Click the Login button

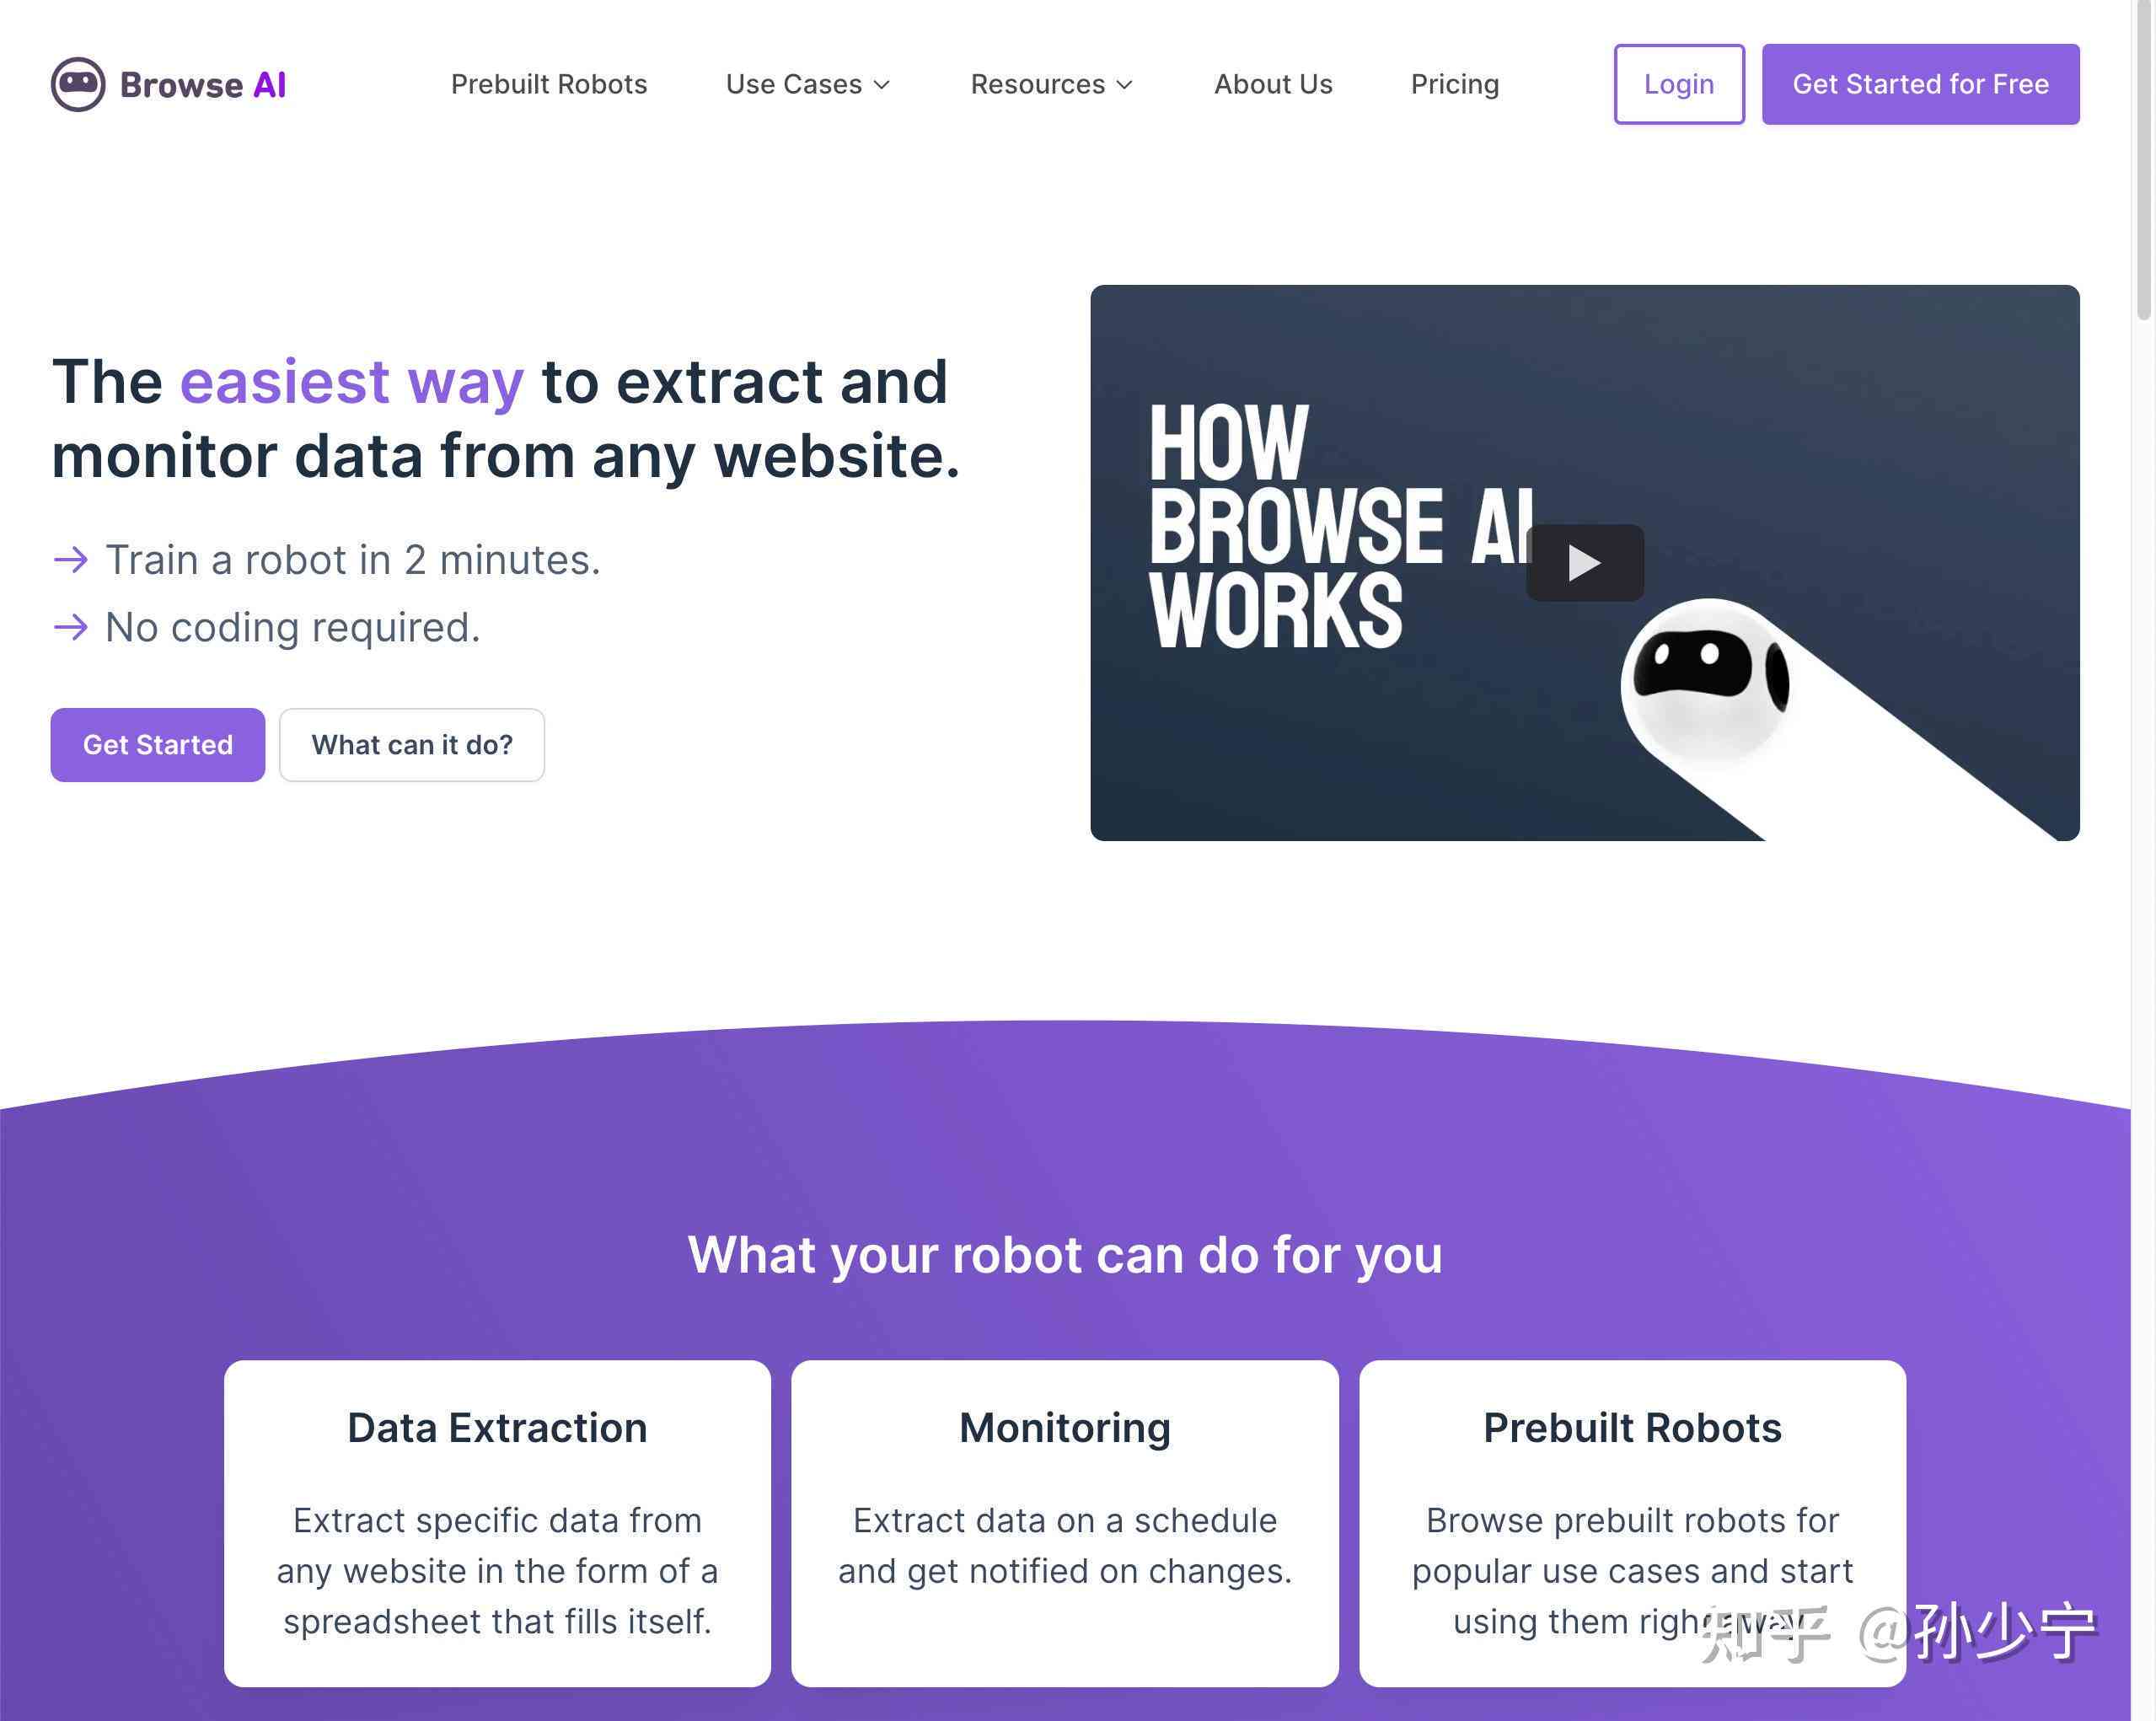[x=1678, y=83]
